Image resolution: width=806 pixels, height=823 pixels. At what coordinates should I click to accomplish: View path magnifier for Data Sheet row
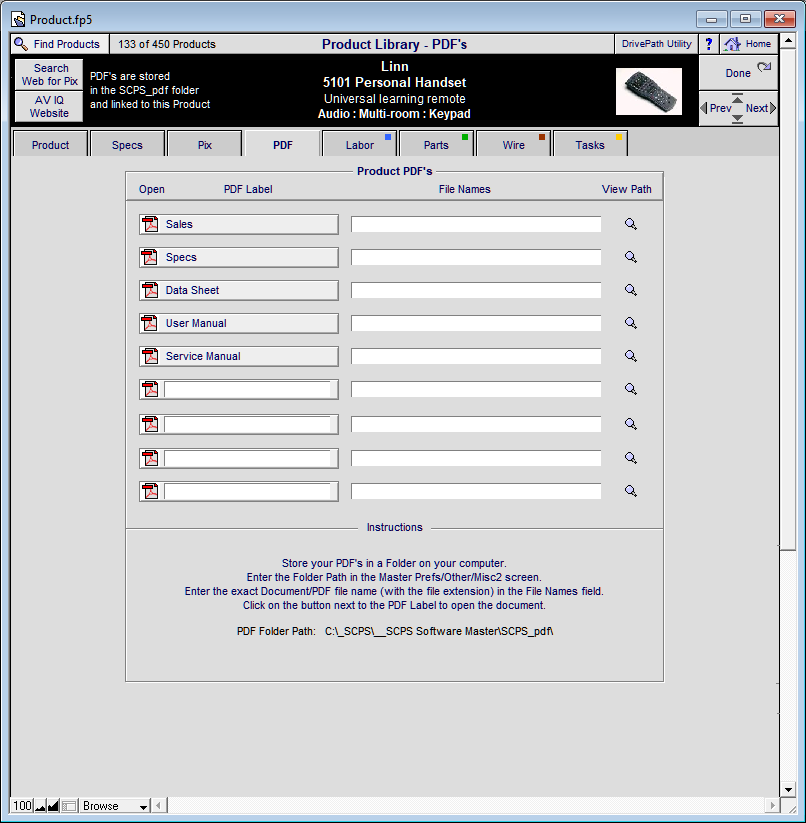click(x=631, y=290)
